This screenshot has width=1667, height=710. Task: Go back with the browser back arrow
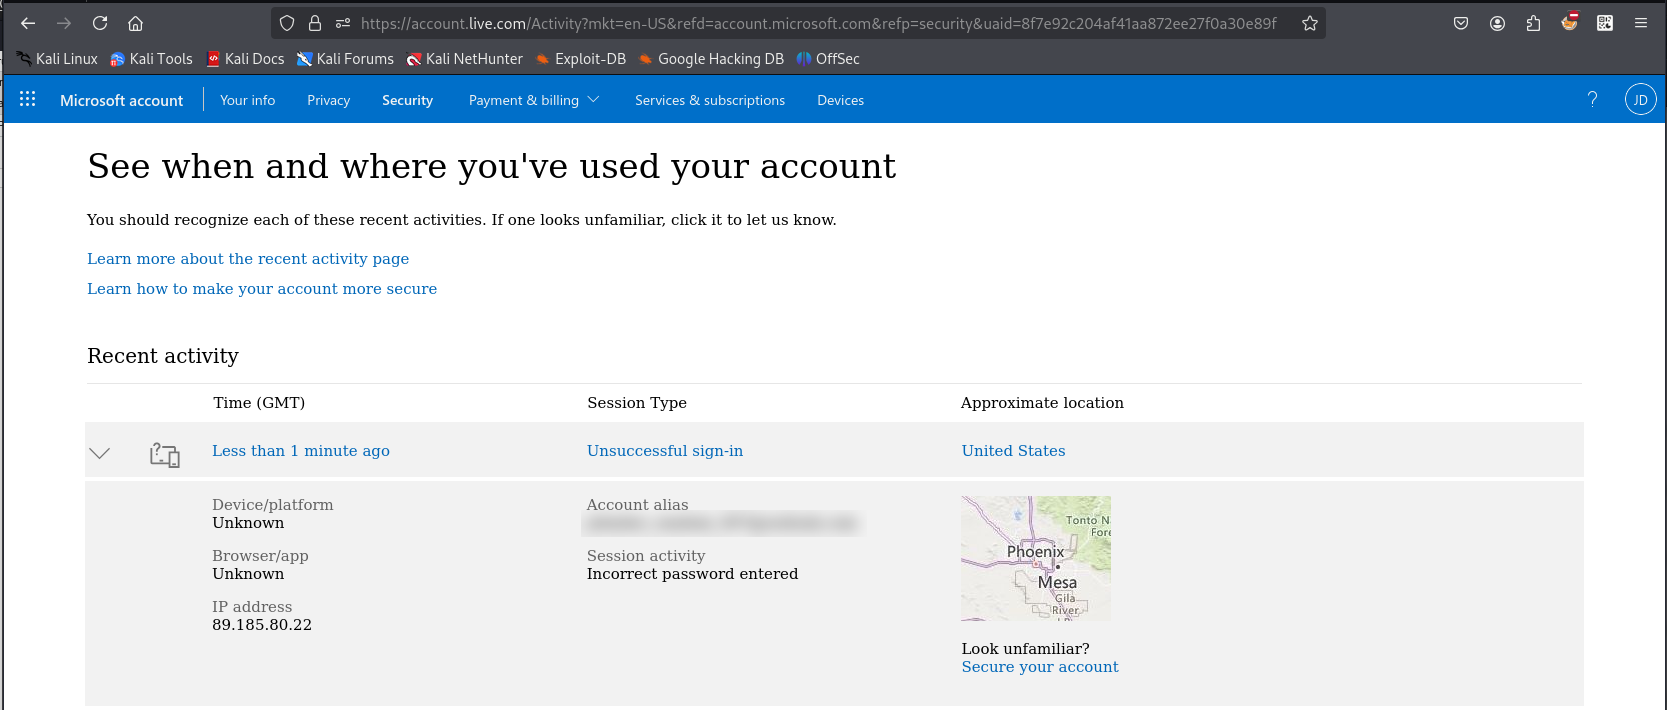tap(28, 23)
